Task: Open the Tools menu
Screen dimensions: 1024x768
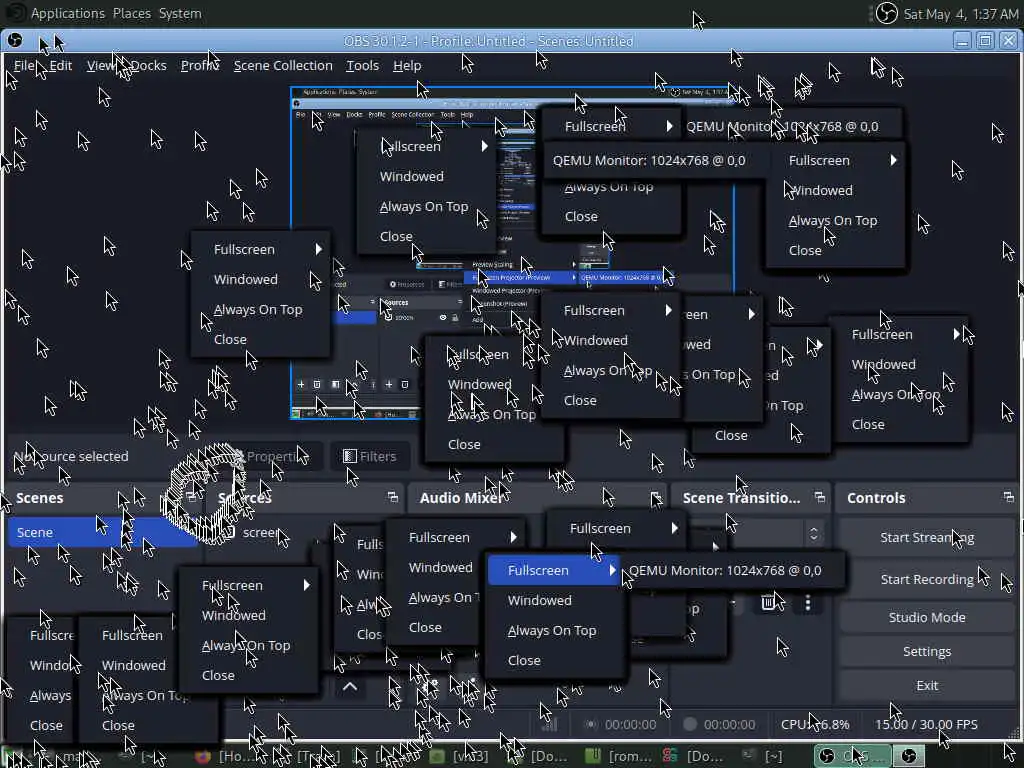Action: (362, 65)
